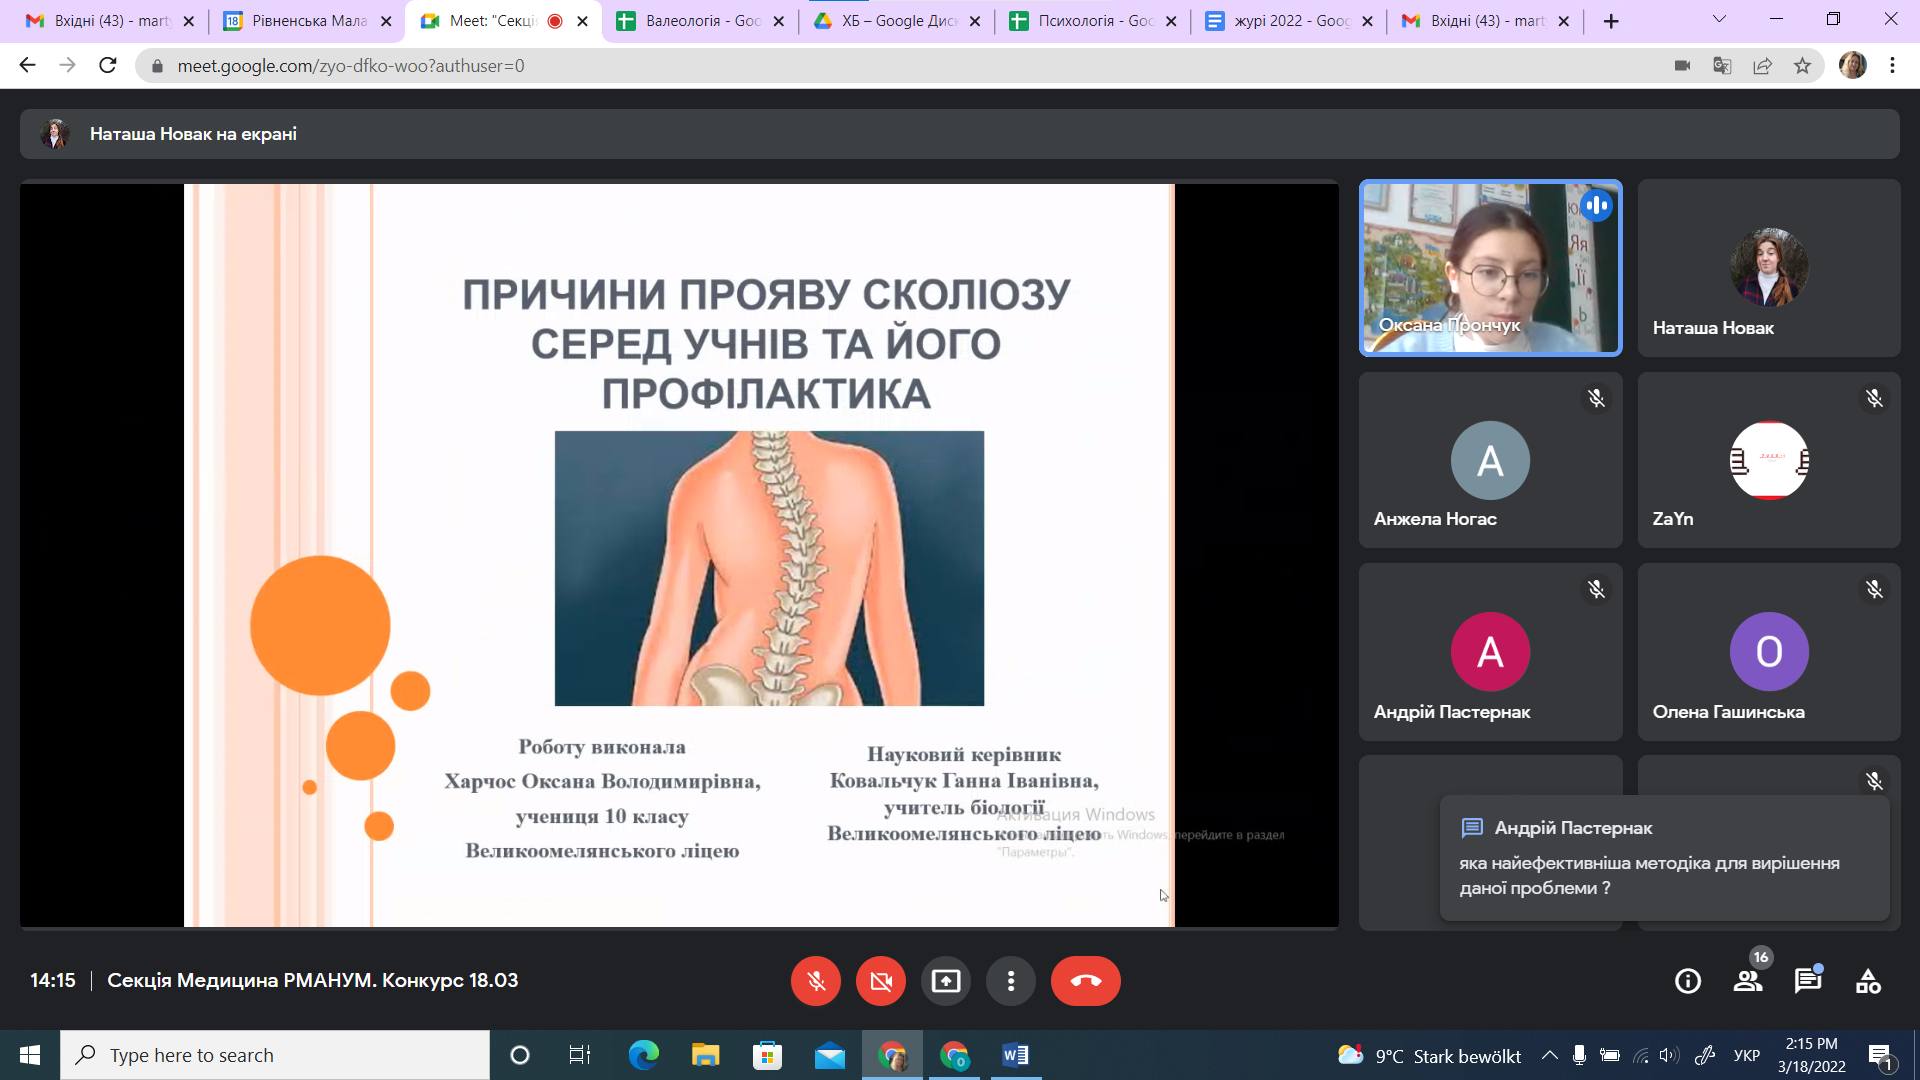Open the chat panel icon
This screenshot has height=1080, width=1920.
(x=1807, y=981)
